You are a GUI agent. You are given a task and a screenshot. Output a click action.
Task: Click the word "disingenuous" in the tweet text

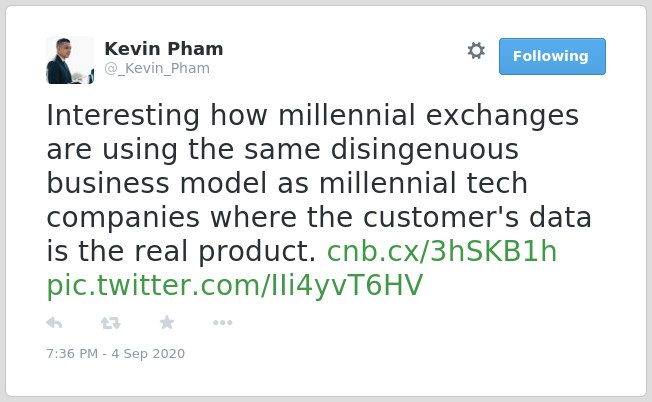pyautogui.click(x=425, y=149)
